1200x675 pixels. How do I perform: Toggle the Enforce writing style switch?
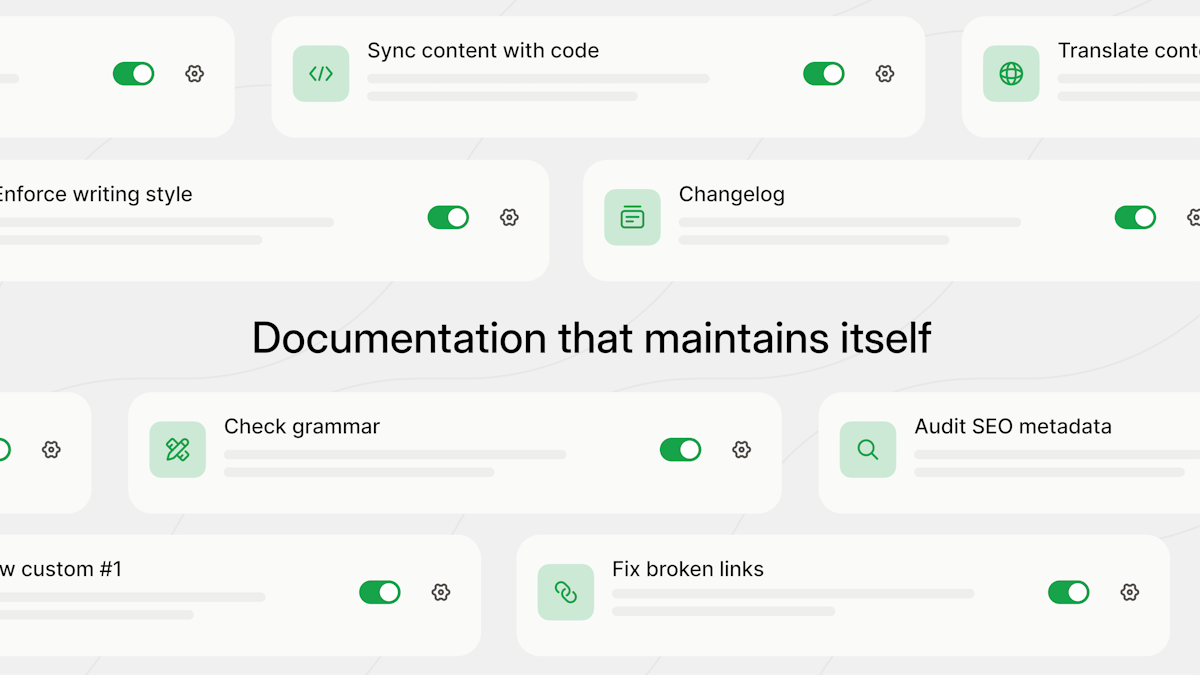pos(448,217)
